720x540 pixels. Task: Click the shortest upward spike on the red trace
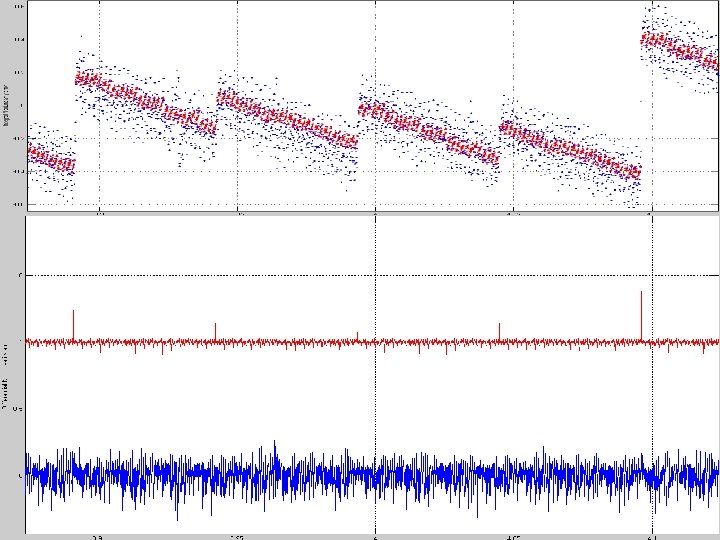tap(357, 337)
